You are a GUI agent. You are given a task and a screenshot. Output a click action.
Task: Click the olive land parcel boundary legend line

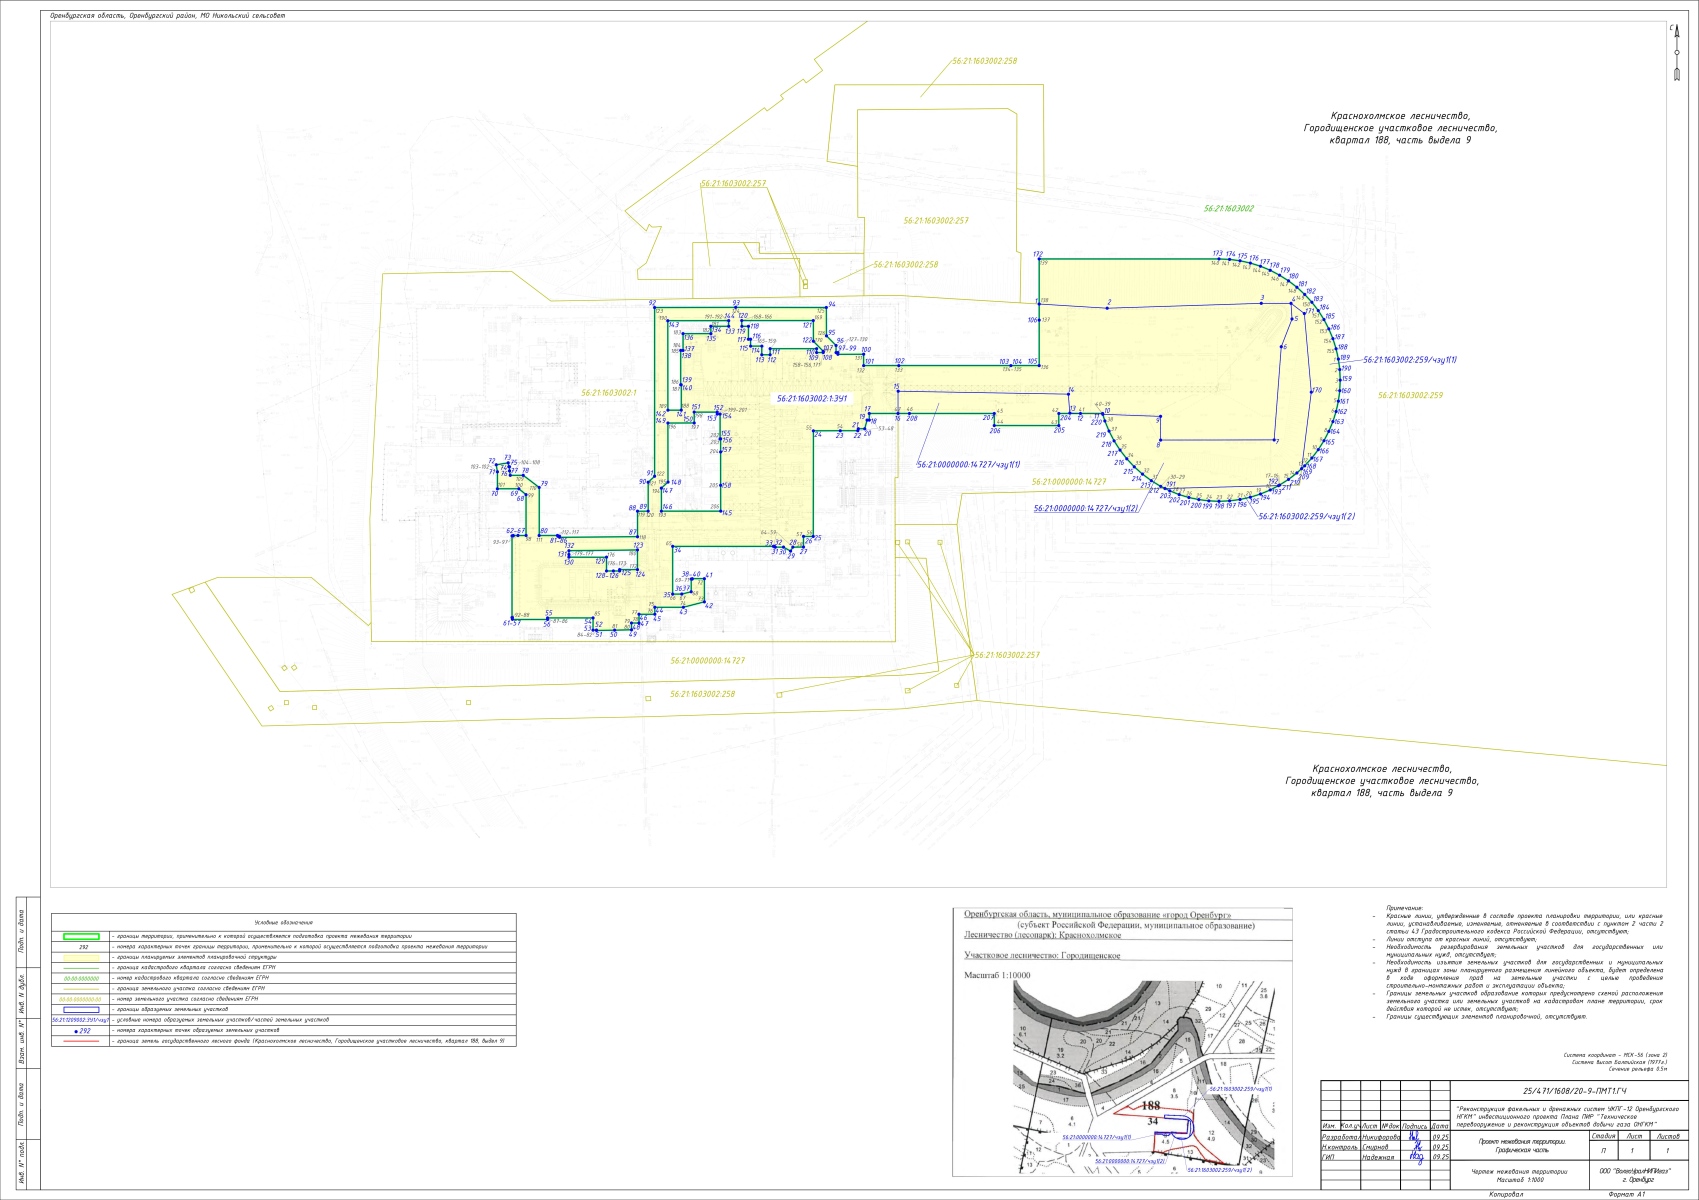click(81, 988)
